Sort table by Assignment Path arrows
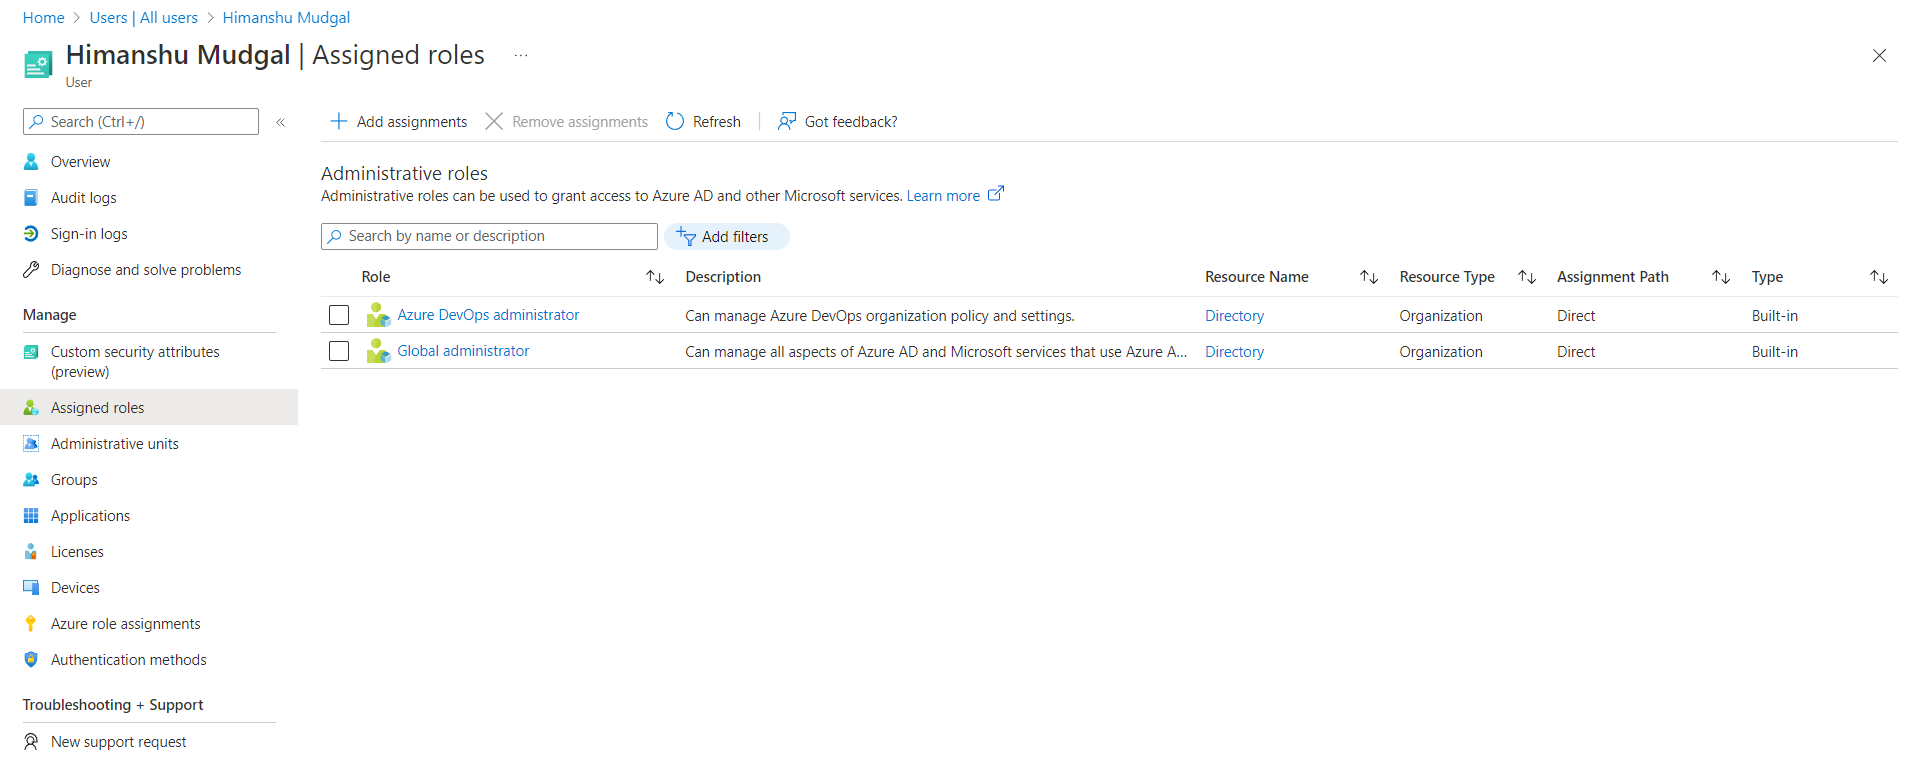Viewport: 1920px width, 758px height. (1721, 277)
